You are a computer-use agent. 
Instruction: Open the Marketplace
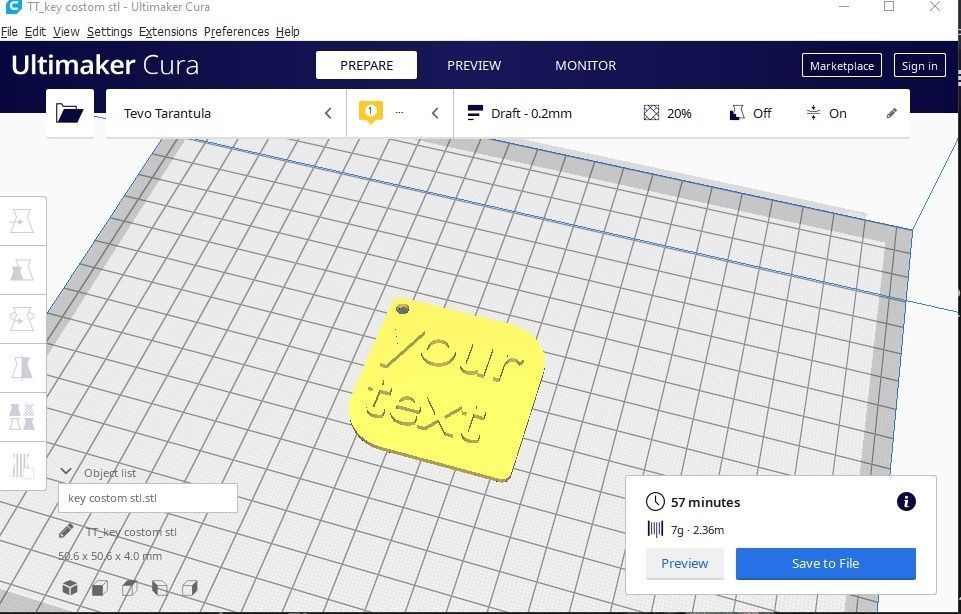(x=841, y=66)
